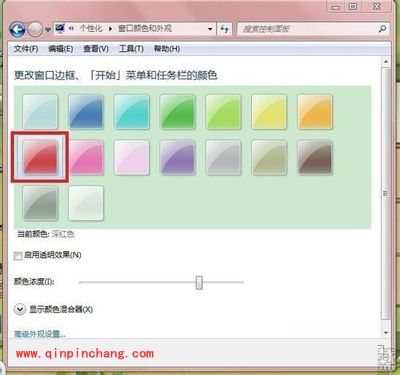Open the 编辑(E) menu

(61, 49)
